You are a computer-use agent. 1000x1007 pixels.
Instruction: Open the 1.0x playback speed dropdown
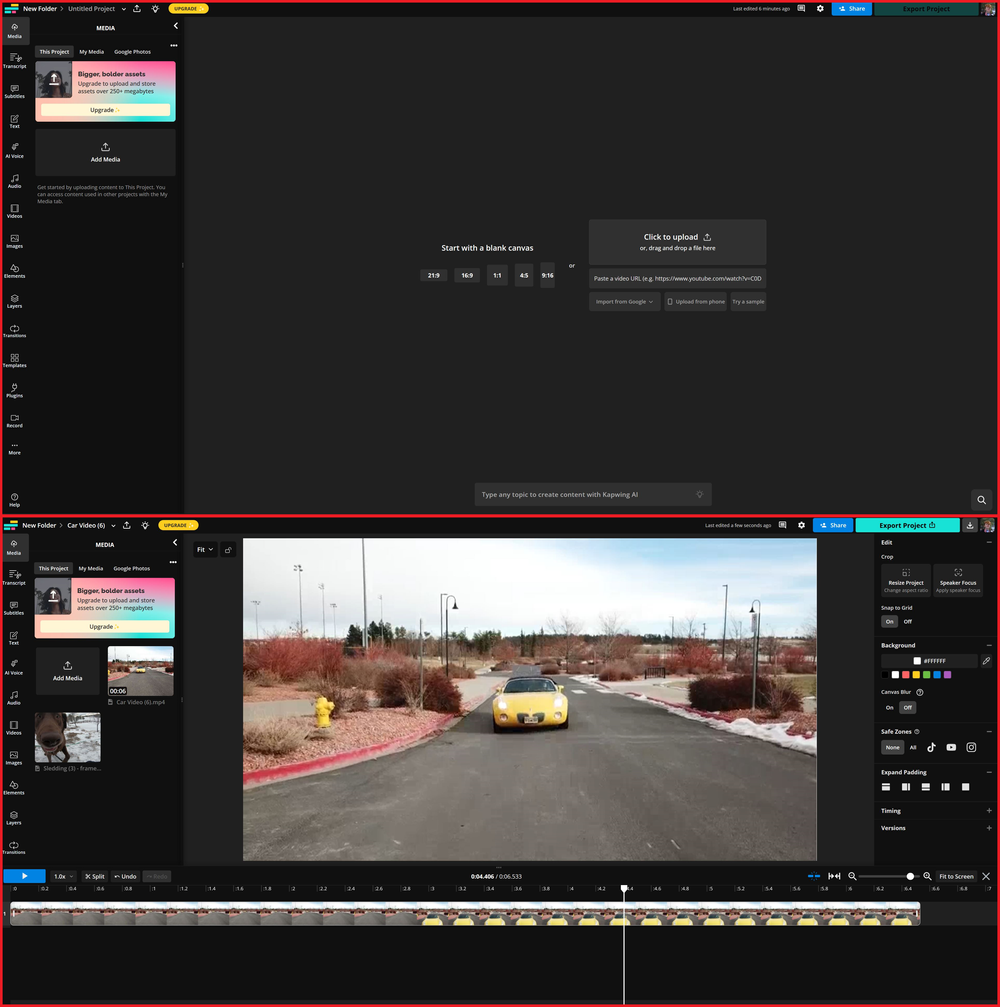point(62,876)
